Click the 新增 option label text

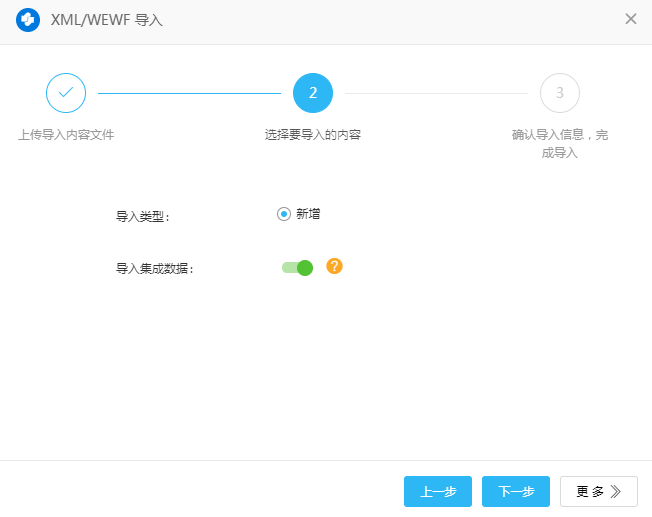point(308,214)
